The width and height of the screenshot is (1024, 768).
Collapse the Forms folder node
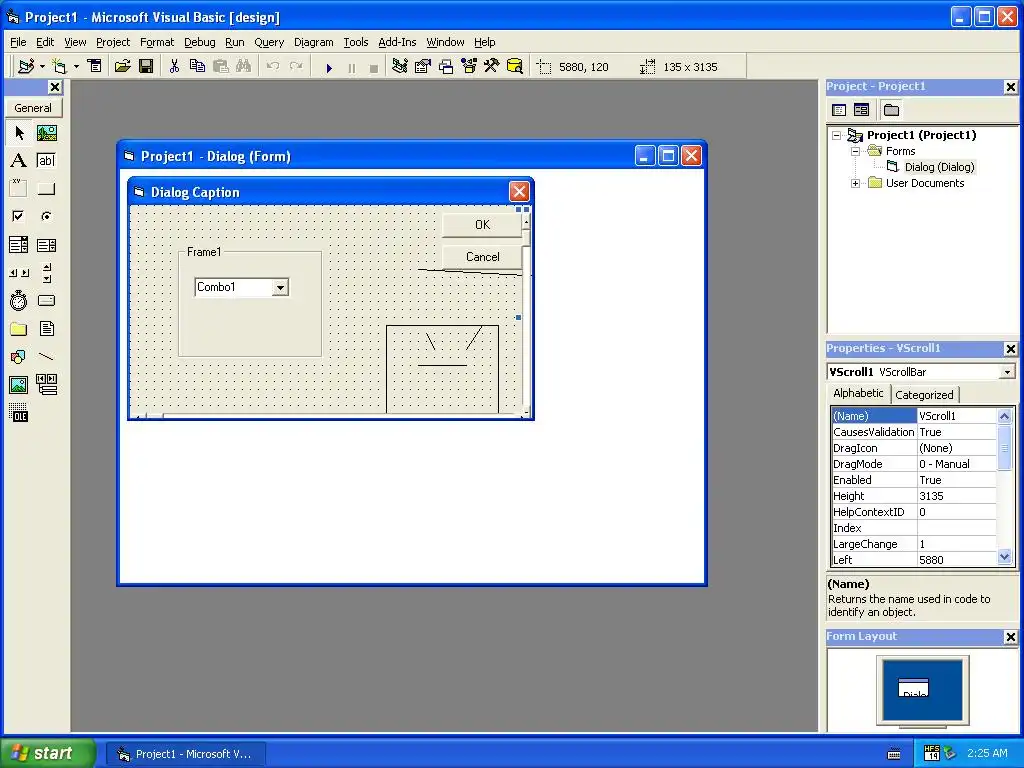856,151
